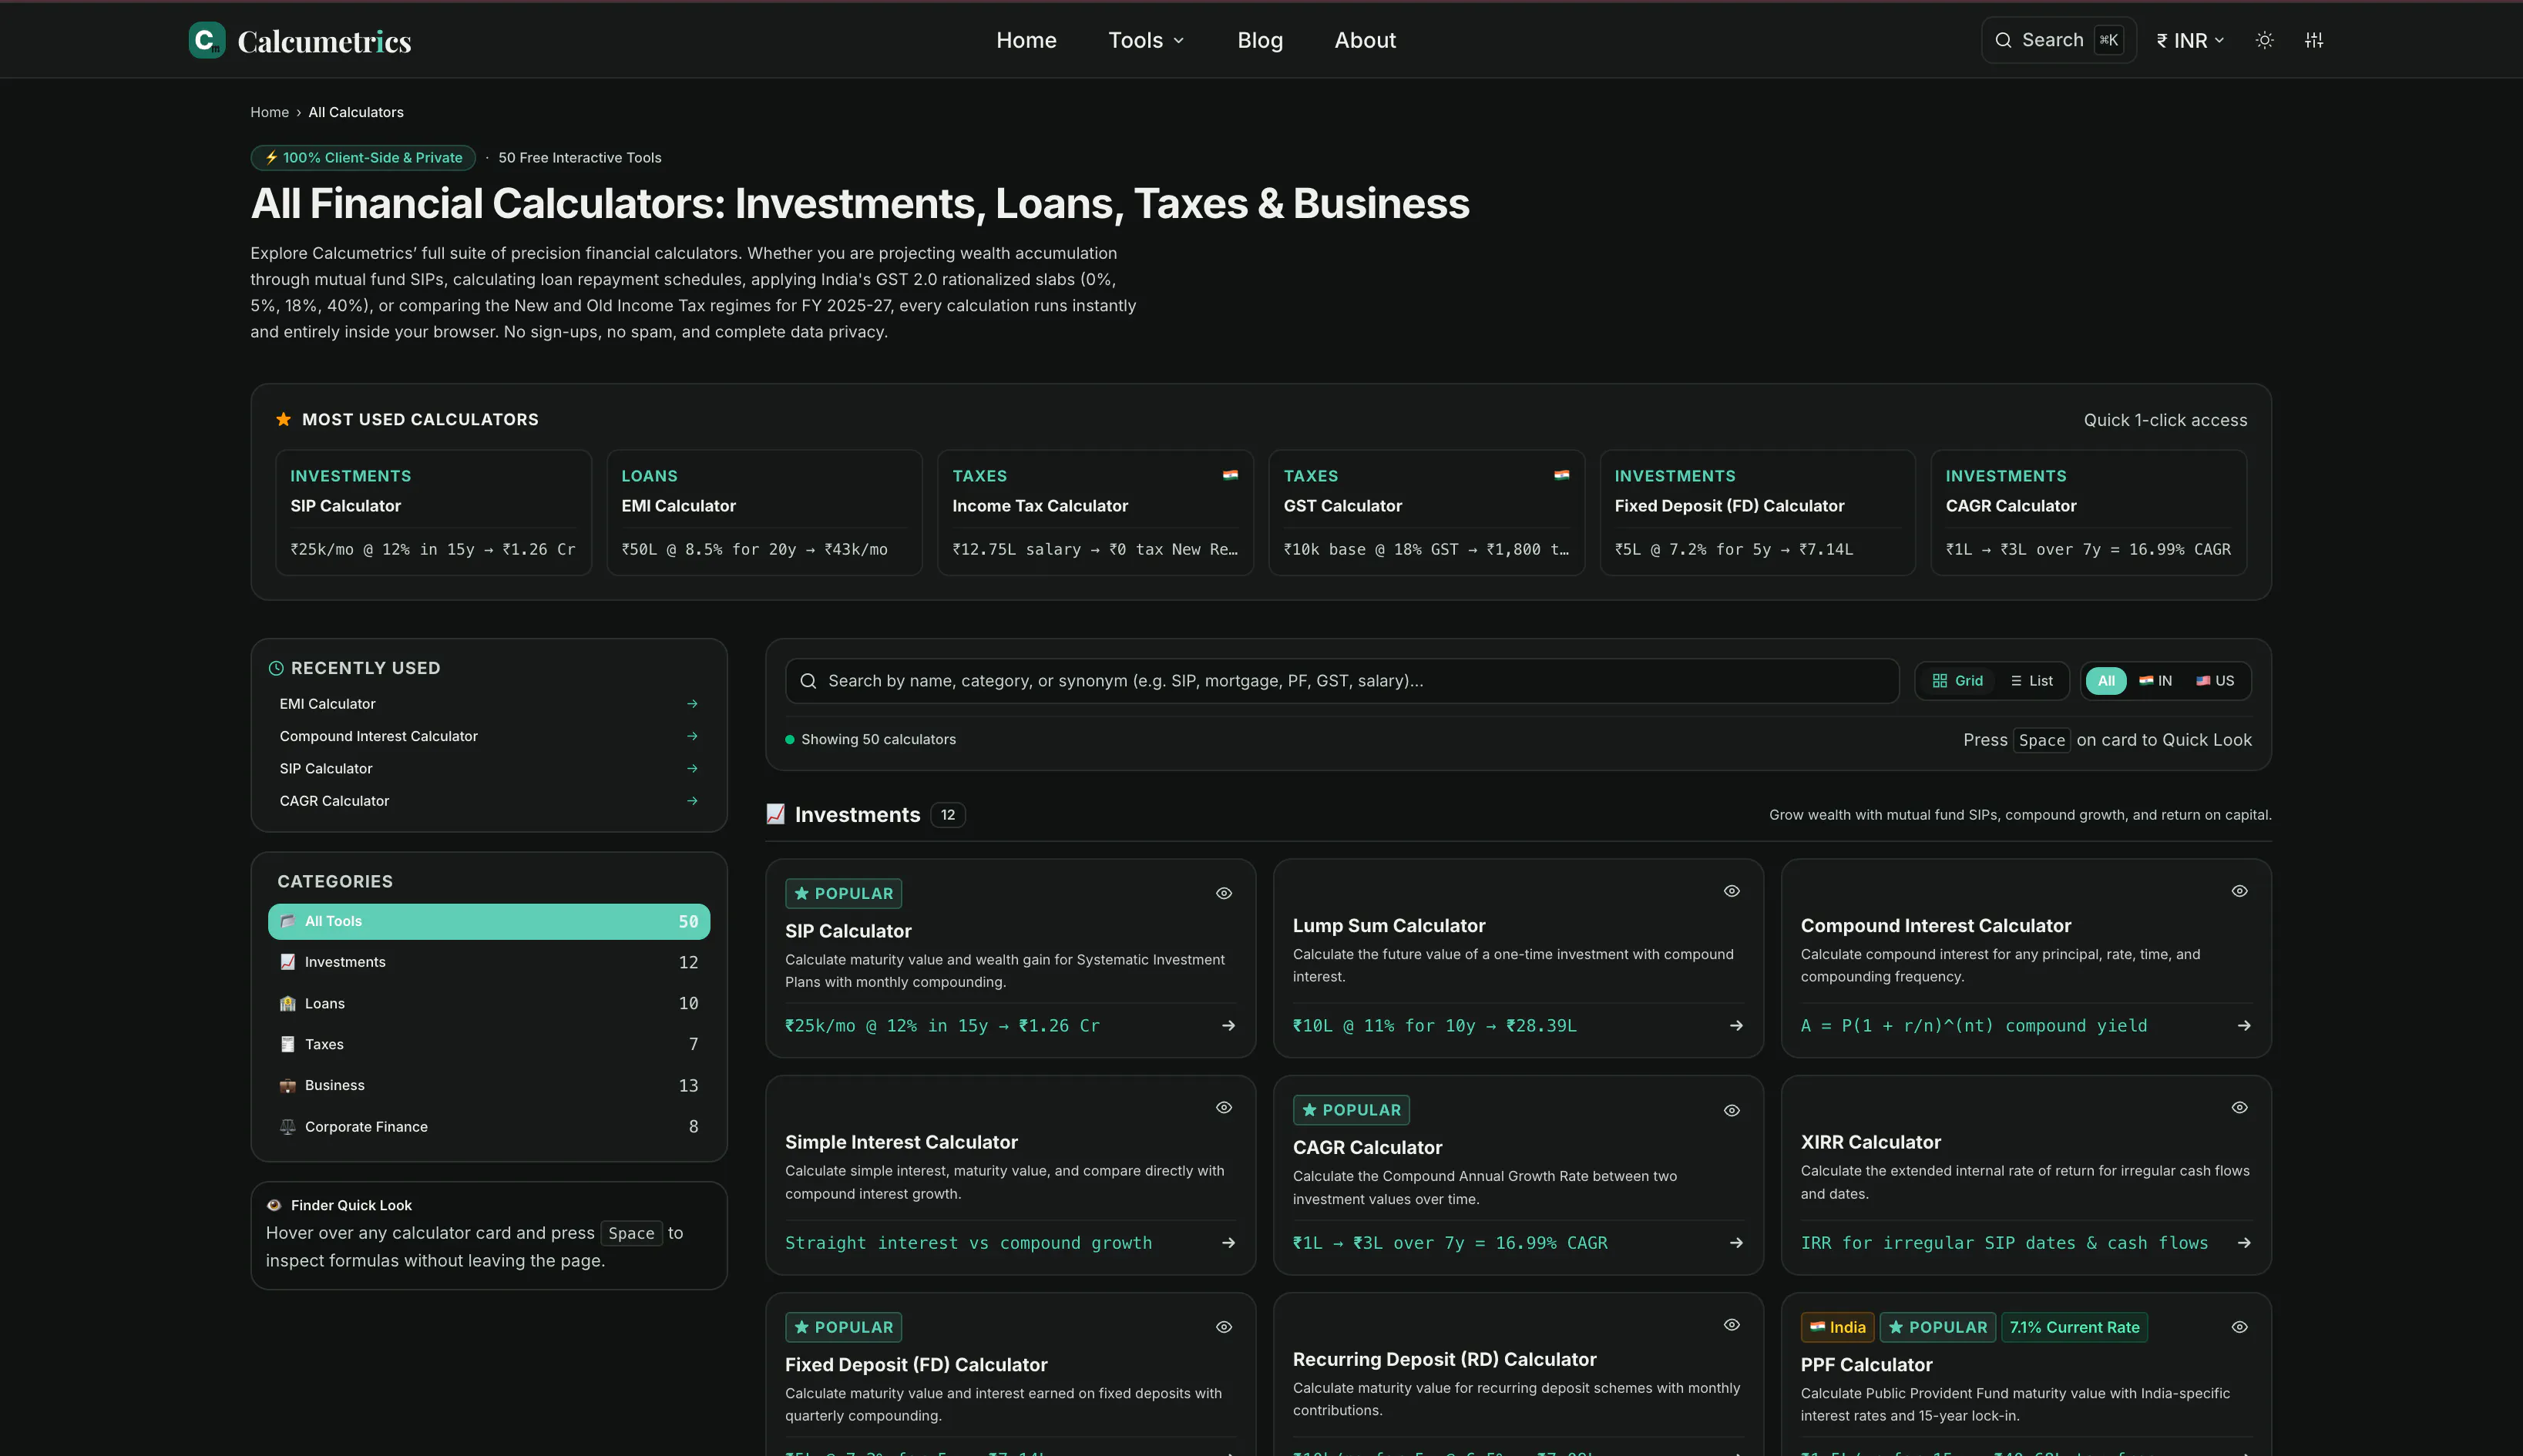
Task: Click arrow on XIRR Calculator card
Action: (2245, 1243)
